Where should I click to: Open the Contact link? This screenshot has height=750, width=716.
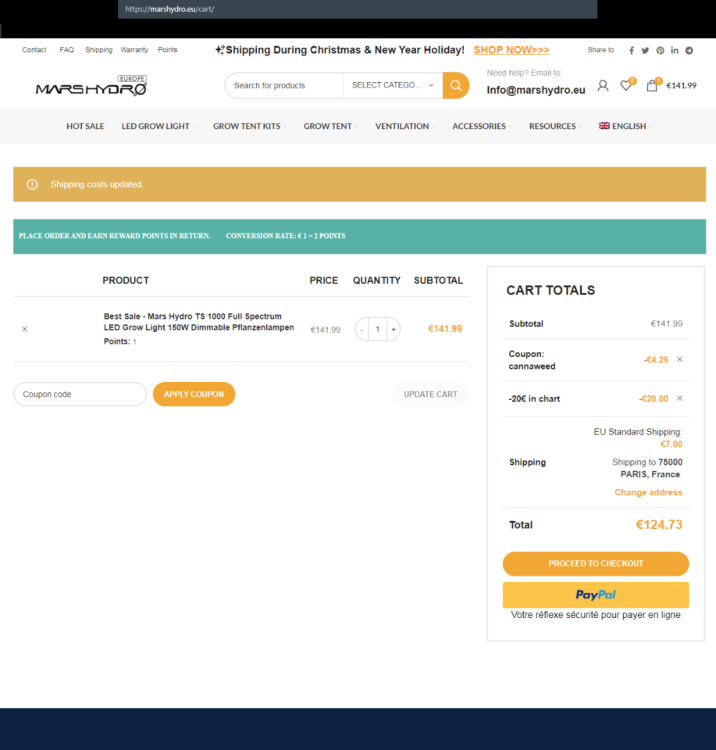34,50
